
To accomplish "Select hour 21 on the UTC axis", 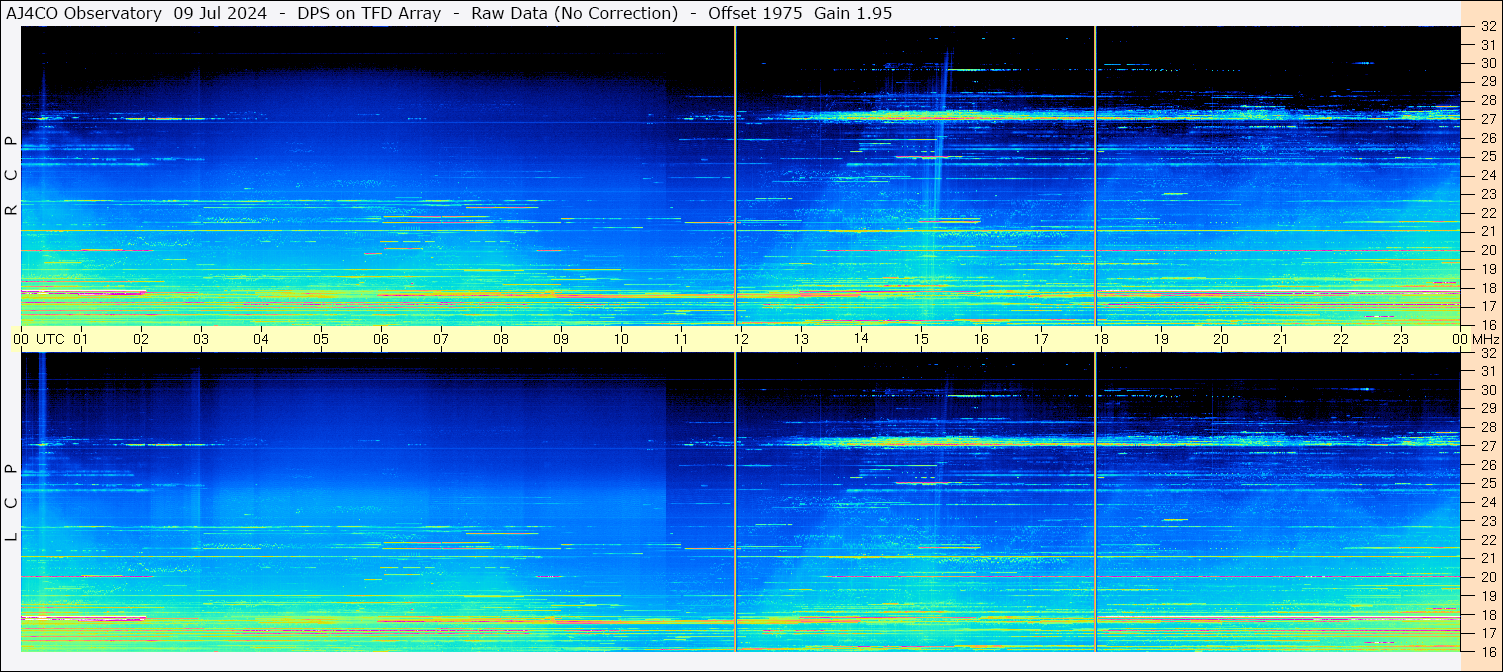I will [x=1281, y=339].
